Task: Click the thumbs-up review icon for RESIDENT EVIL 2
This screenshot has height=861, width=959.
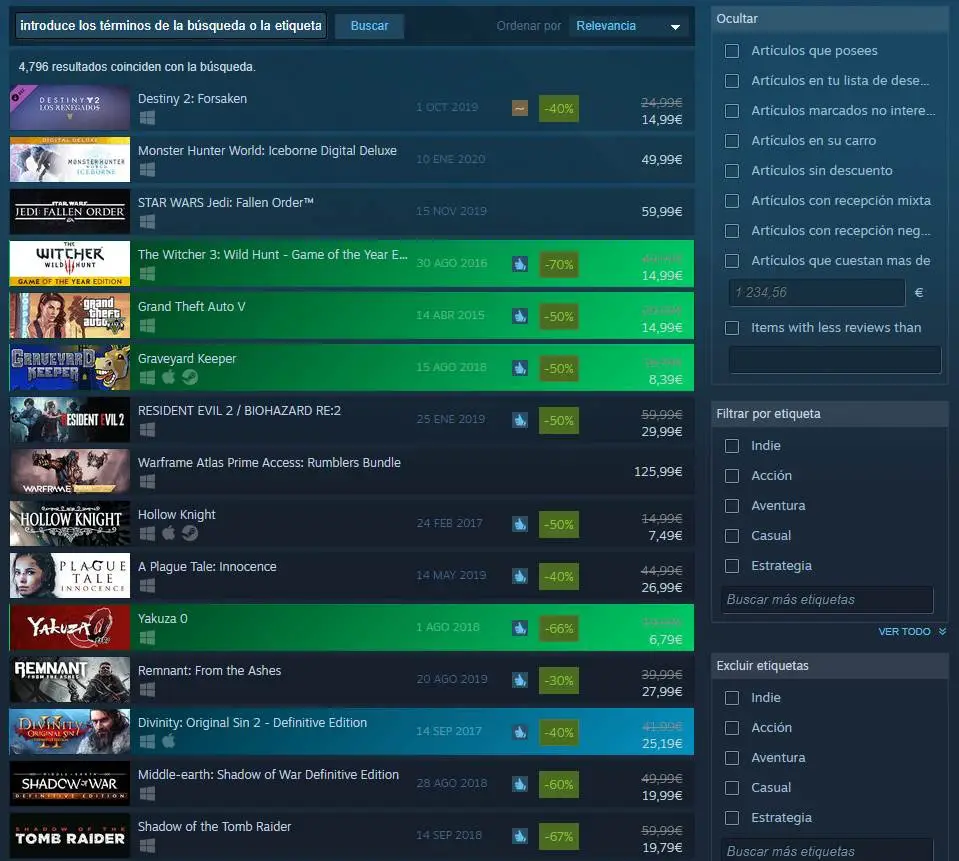Action: click(x=520, y=421)
